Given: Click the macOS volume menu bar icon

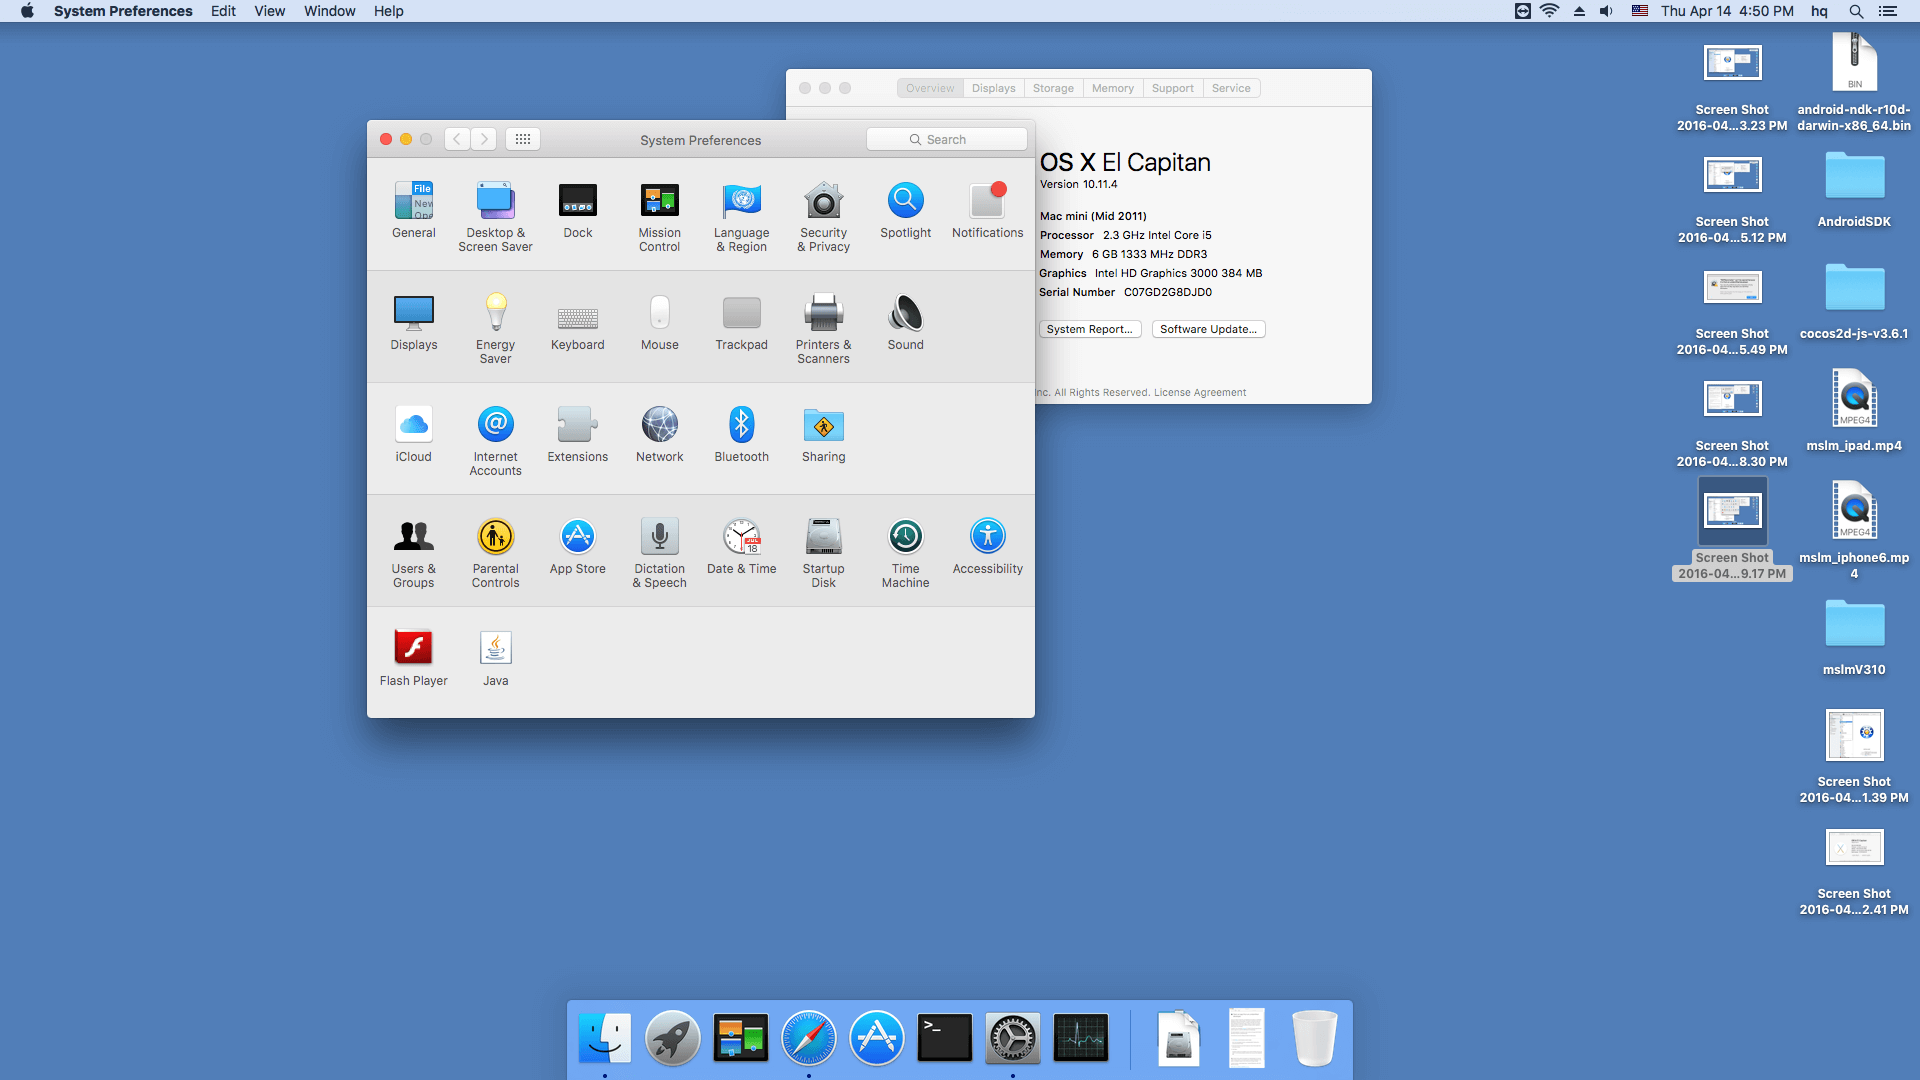Looking at the screenshot, I should (x=1604, y=11).
